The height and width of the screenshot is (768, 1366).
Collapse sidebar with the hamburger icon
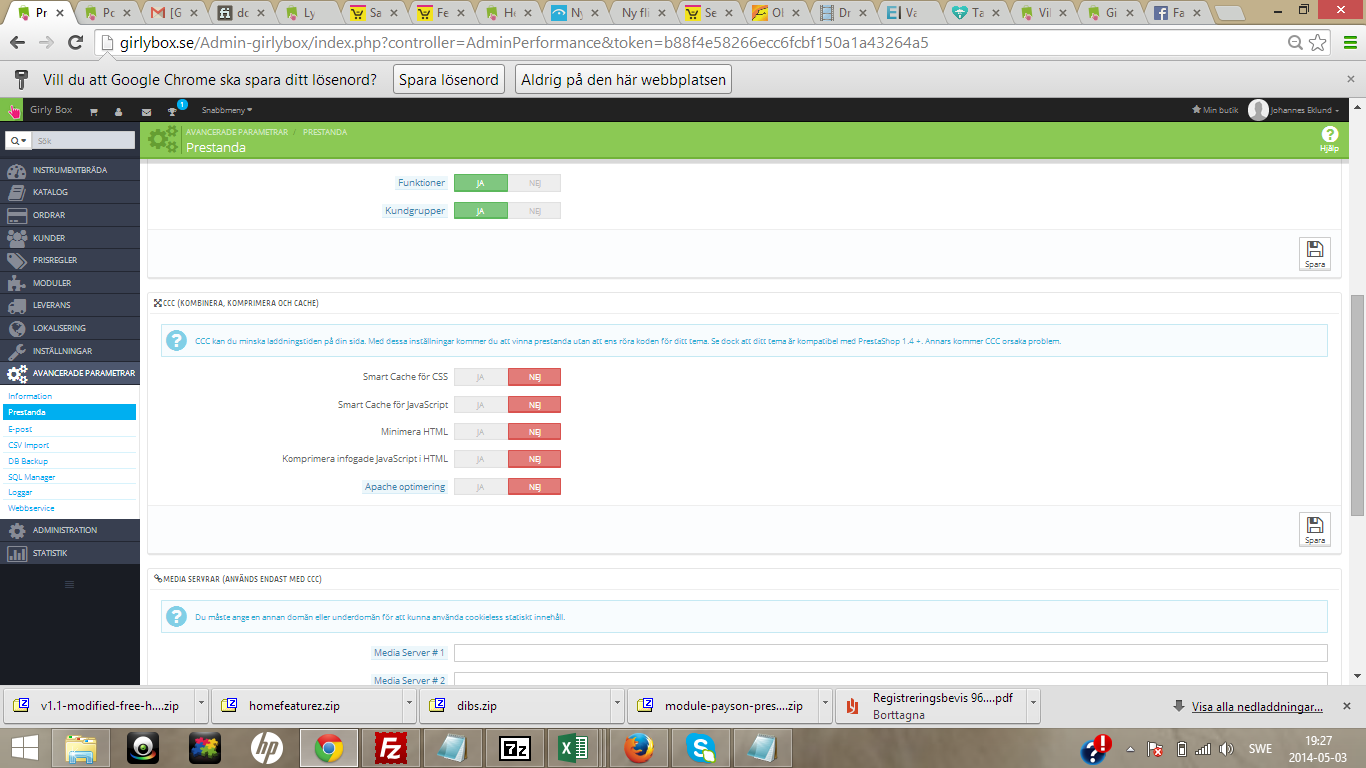pos(69,584)
